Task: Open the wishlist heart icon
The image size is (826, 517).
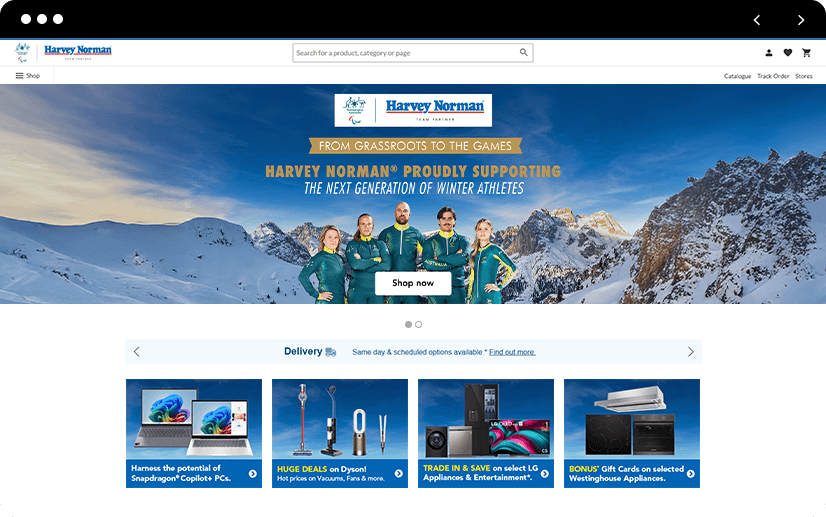Action: coord(788,53)
